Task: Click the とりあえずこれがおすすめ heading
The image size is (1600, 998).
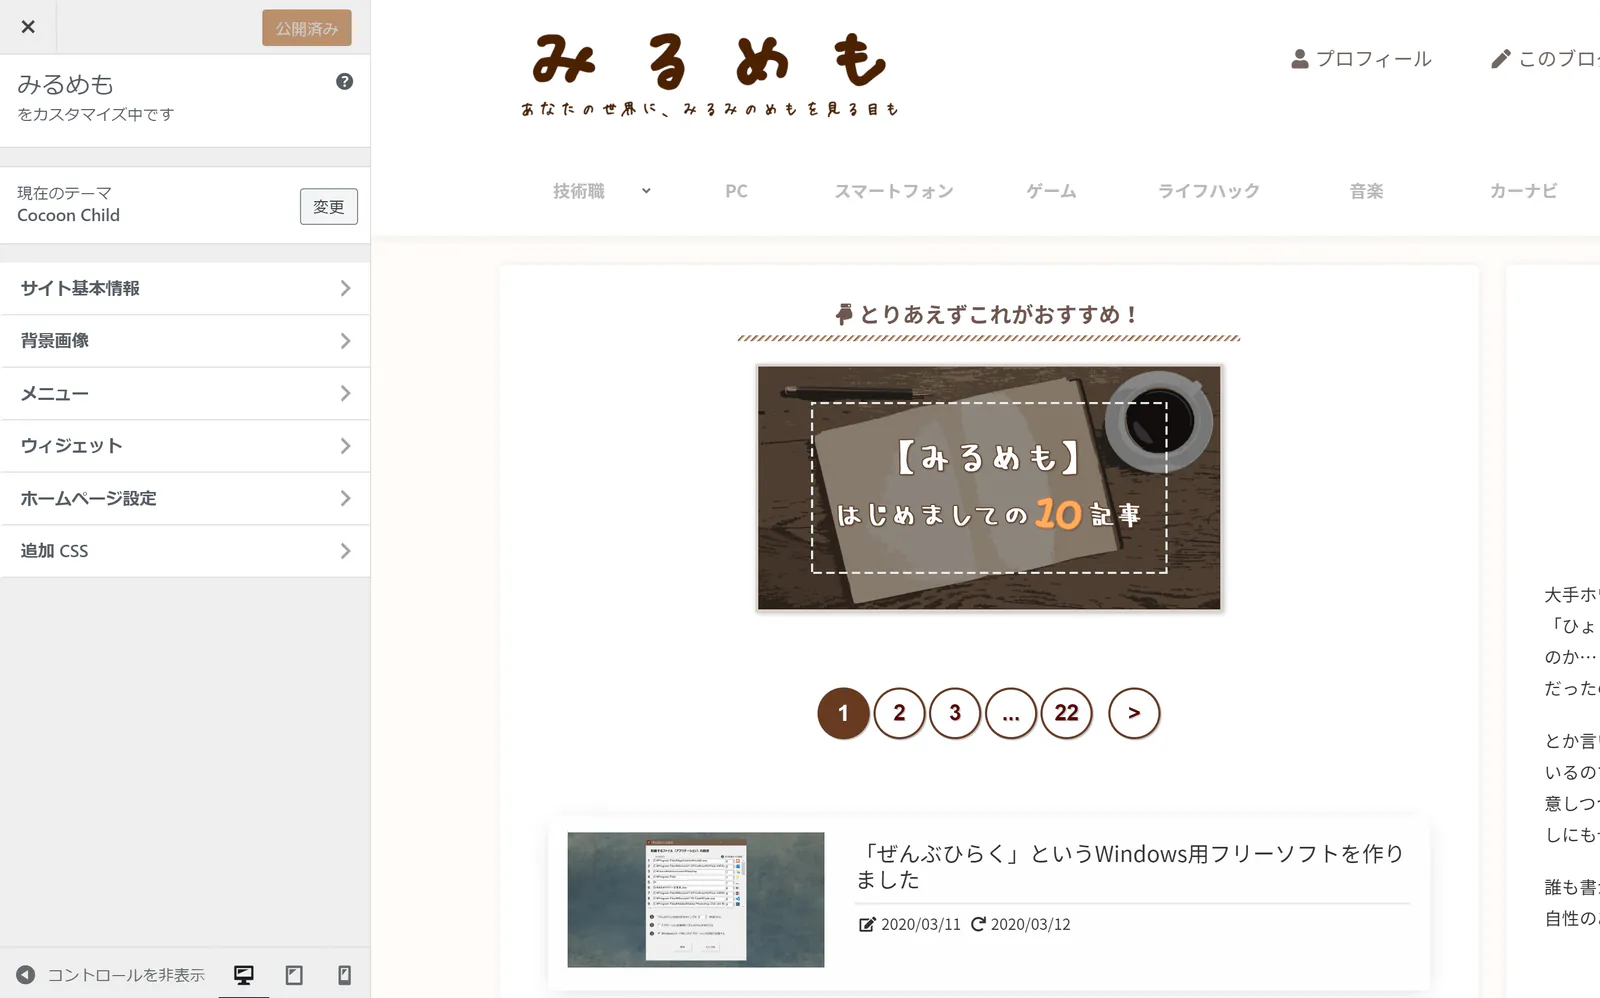Action: click(x=988, y=315)
